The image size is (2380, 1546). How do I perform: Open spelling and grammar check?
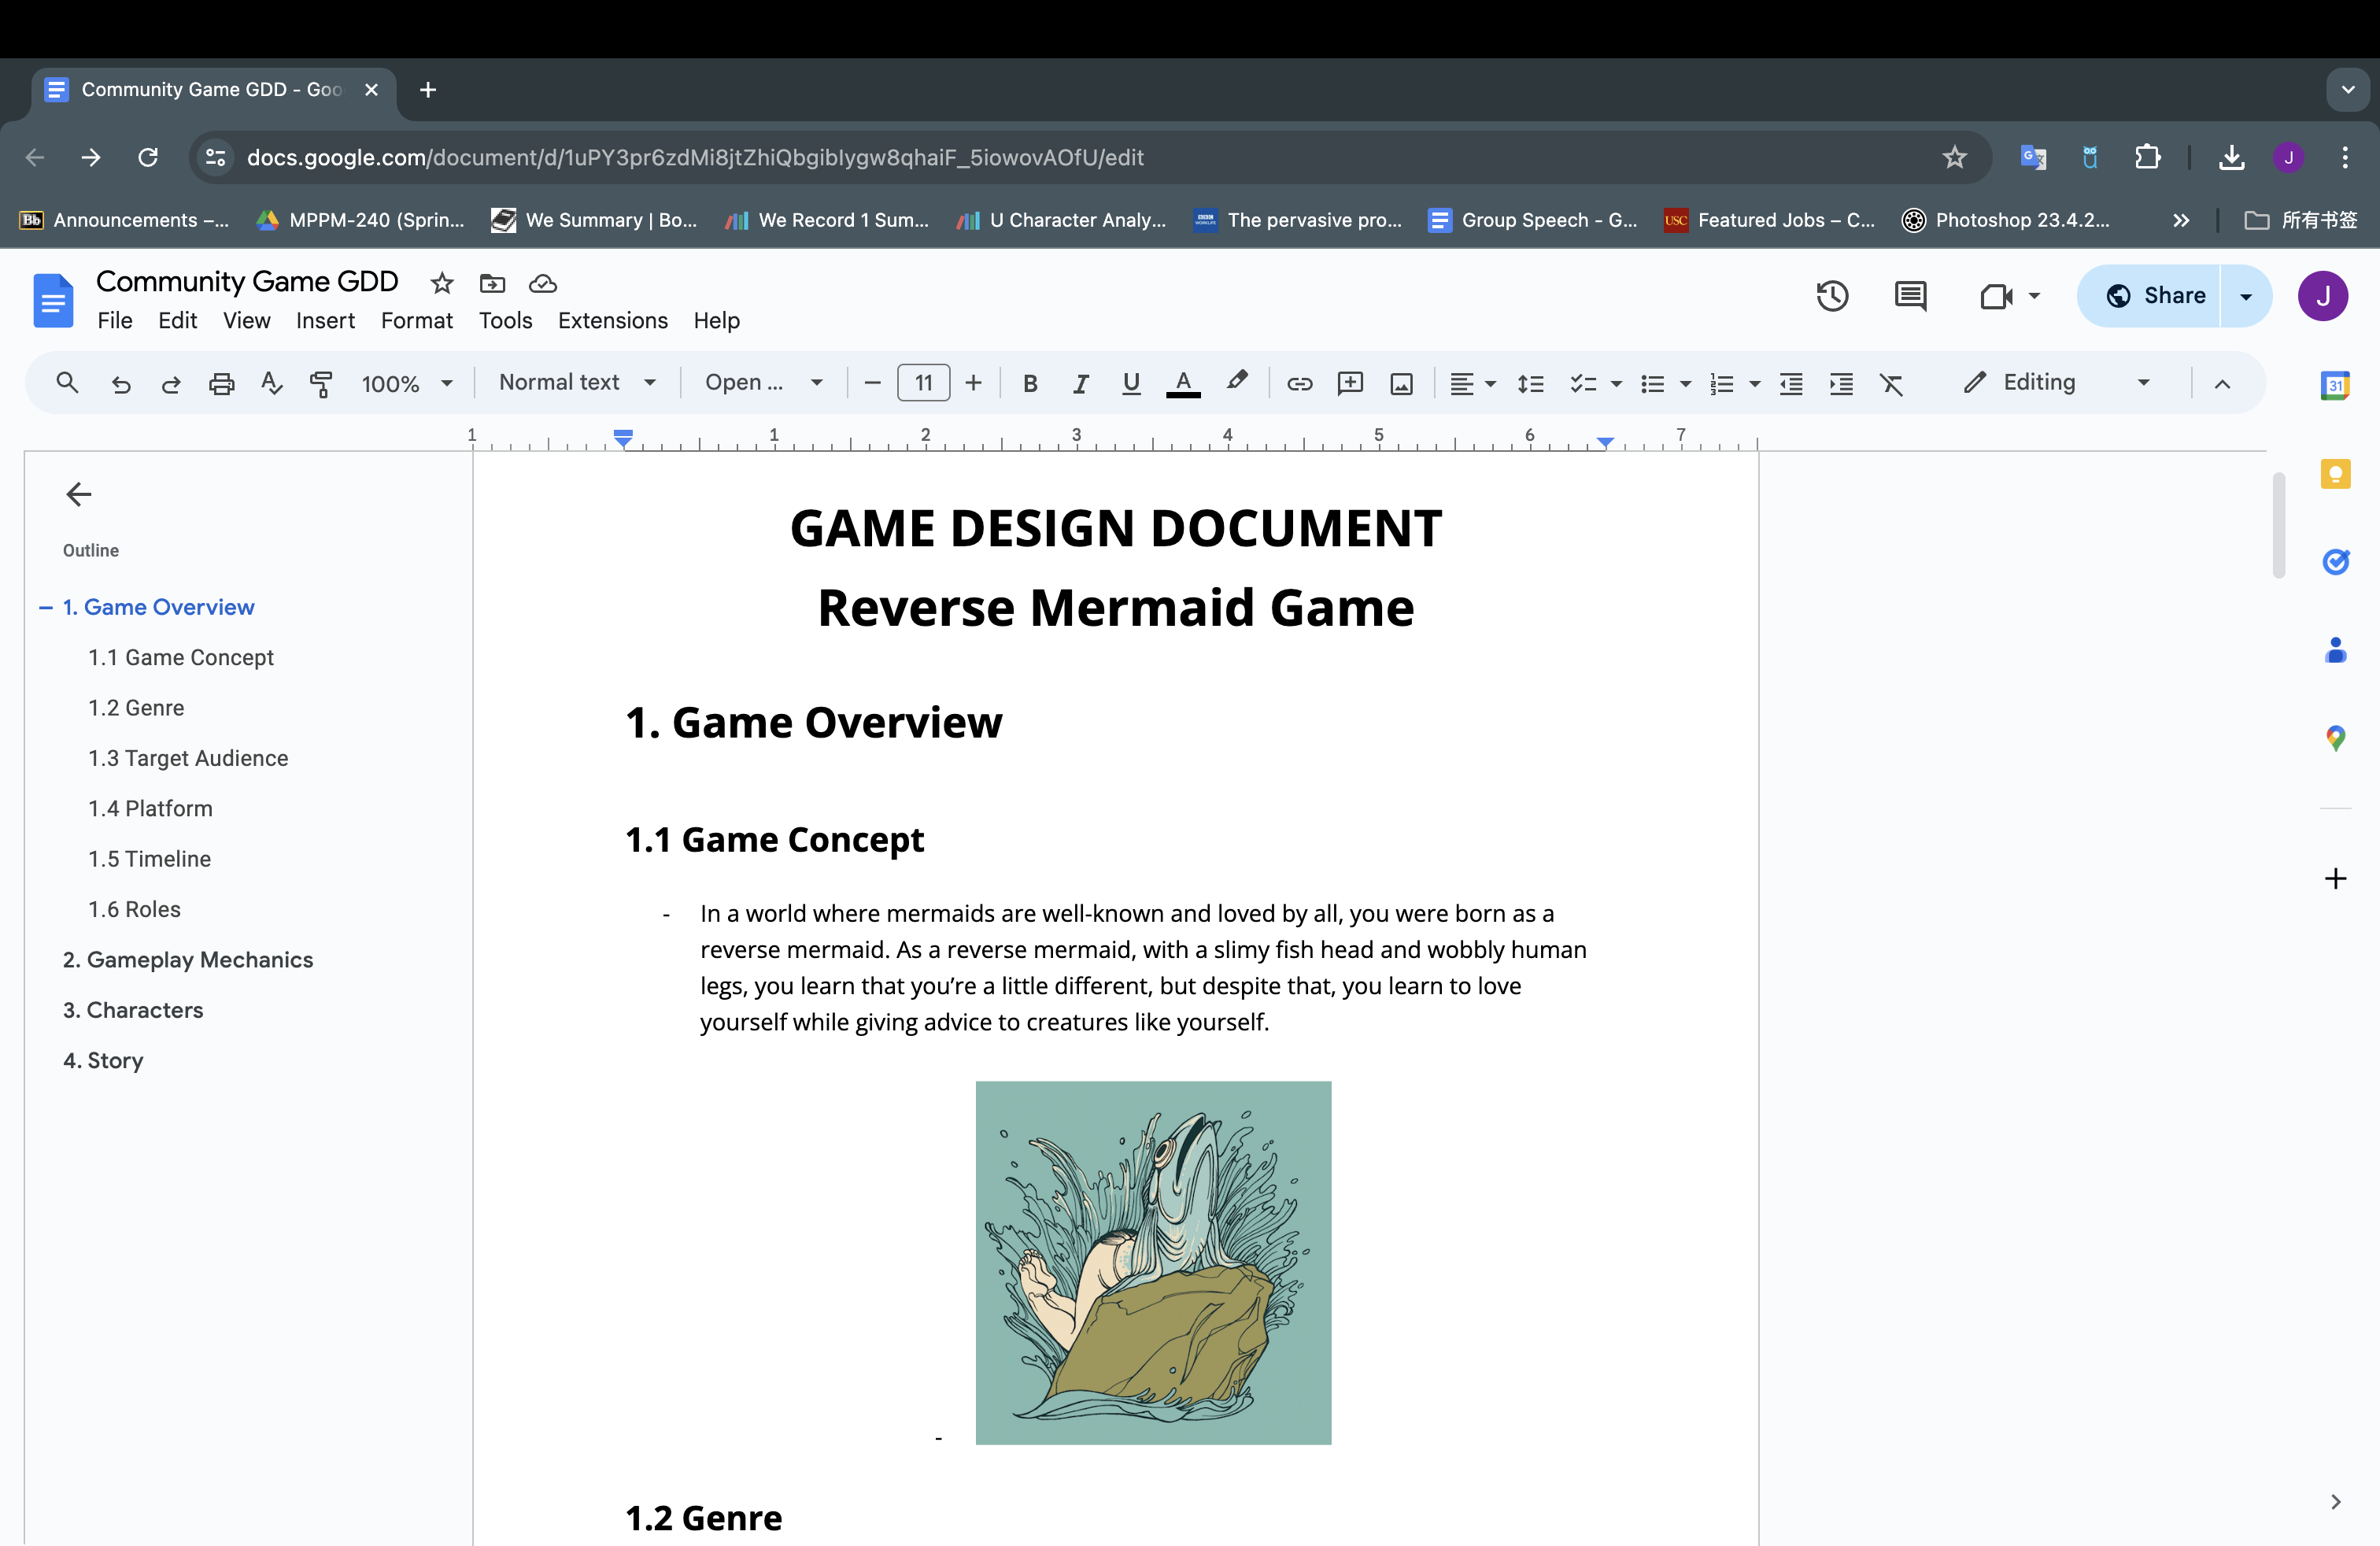pyautogui.click(x=271, y=383)
